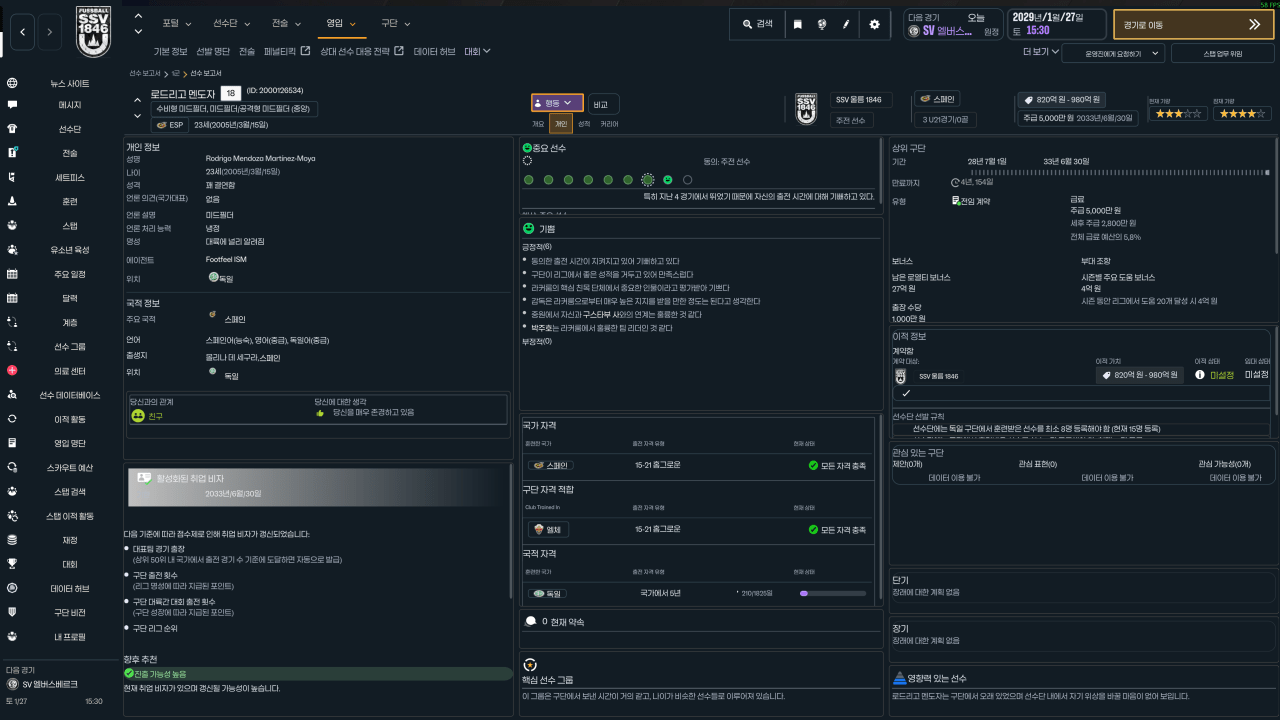
Task: Click the 의료 센터 red cross icon
Action: [x=12, y=371]
